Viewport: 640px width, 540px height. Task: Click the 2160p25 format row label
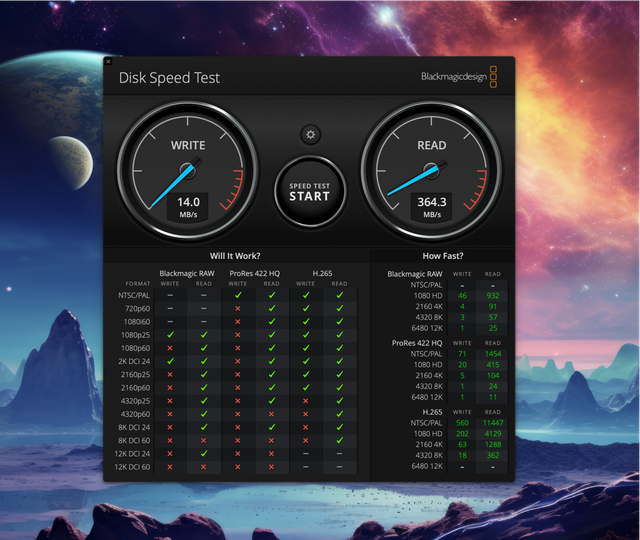click(x=136, y=375)
